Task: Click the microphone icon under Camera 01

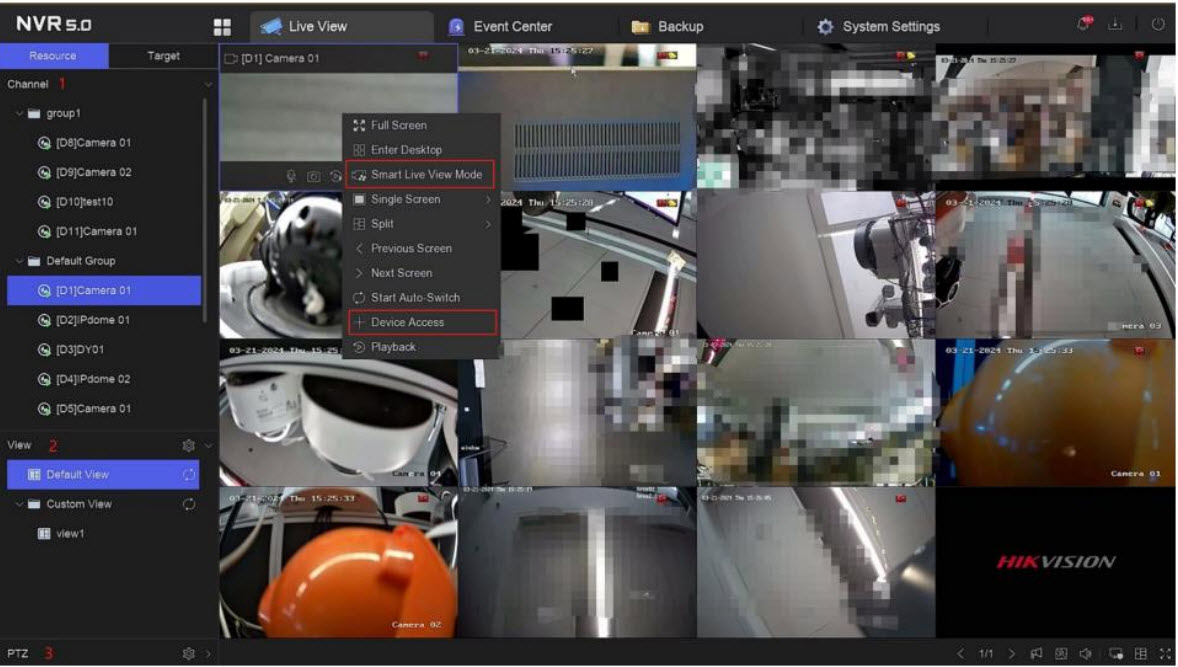Action: coord(291,176)
